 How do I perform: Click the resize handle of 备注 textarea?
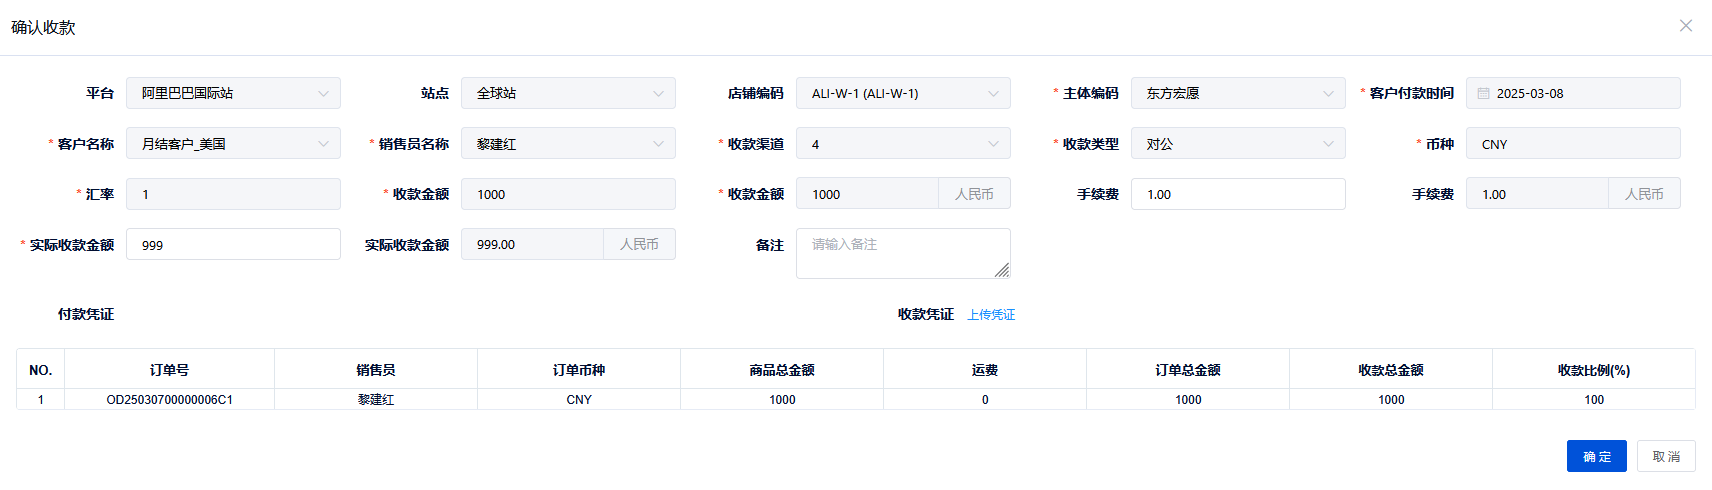click(x=1002, y=270)
